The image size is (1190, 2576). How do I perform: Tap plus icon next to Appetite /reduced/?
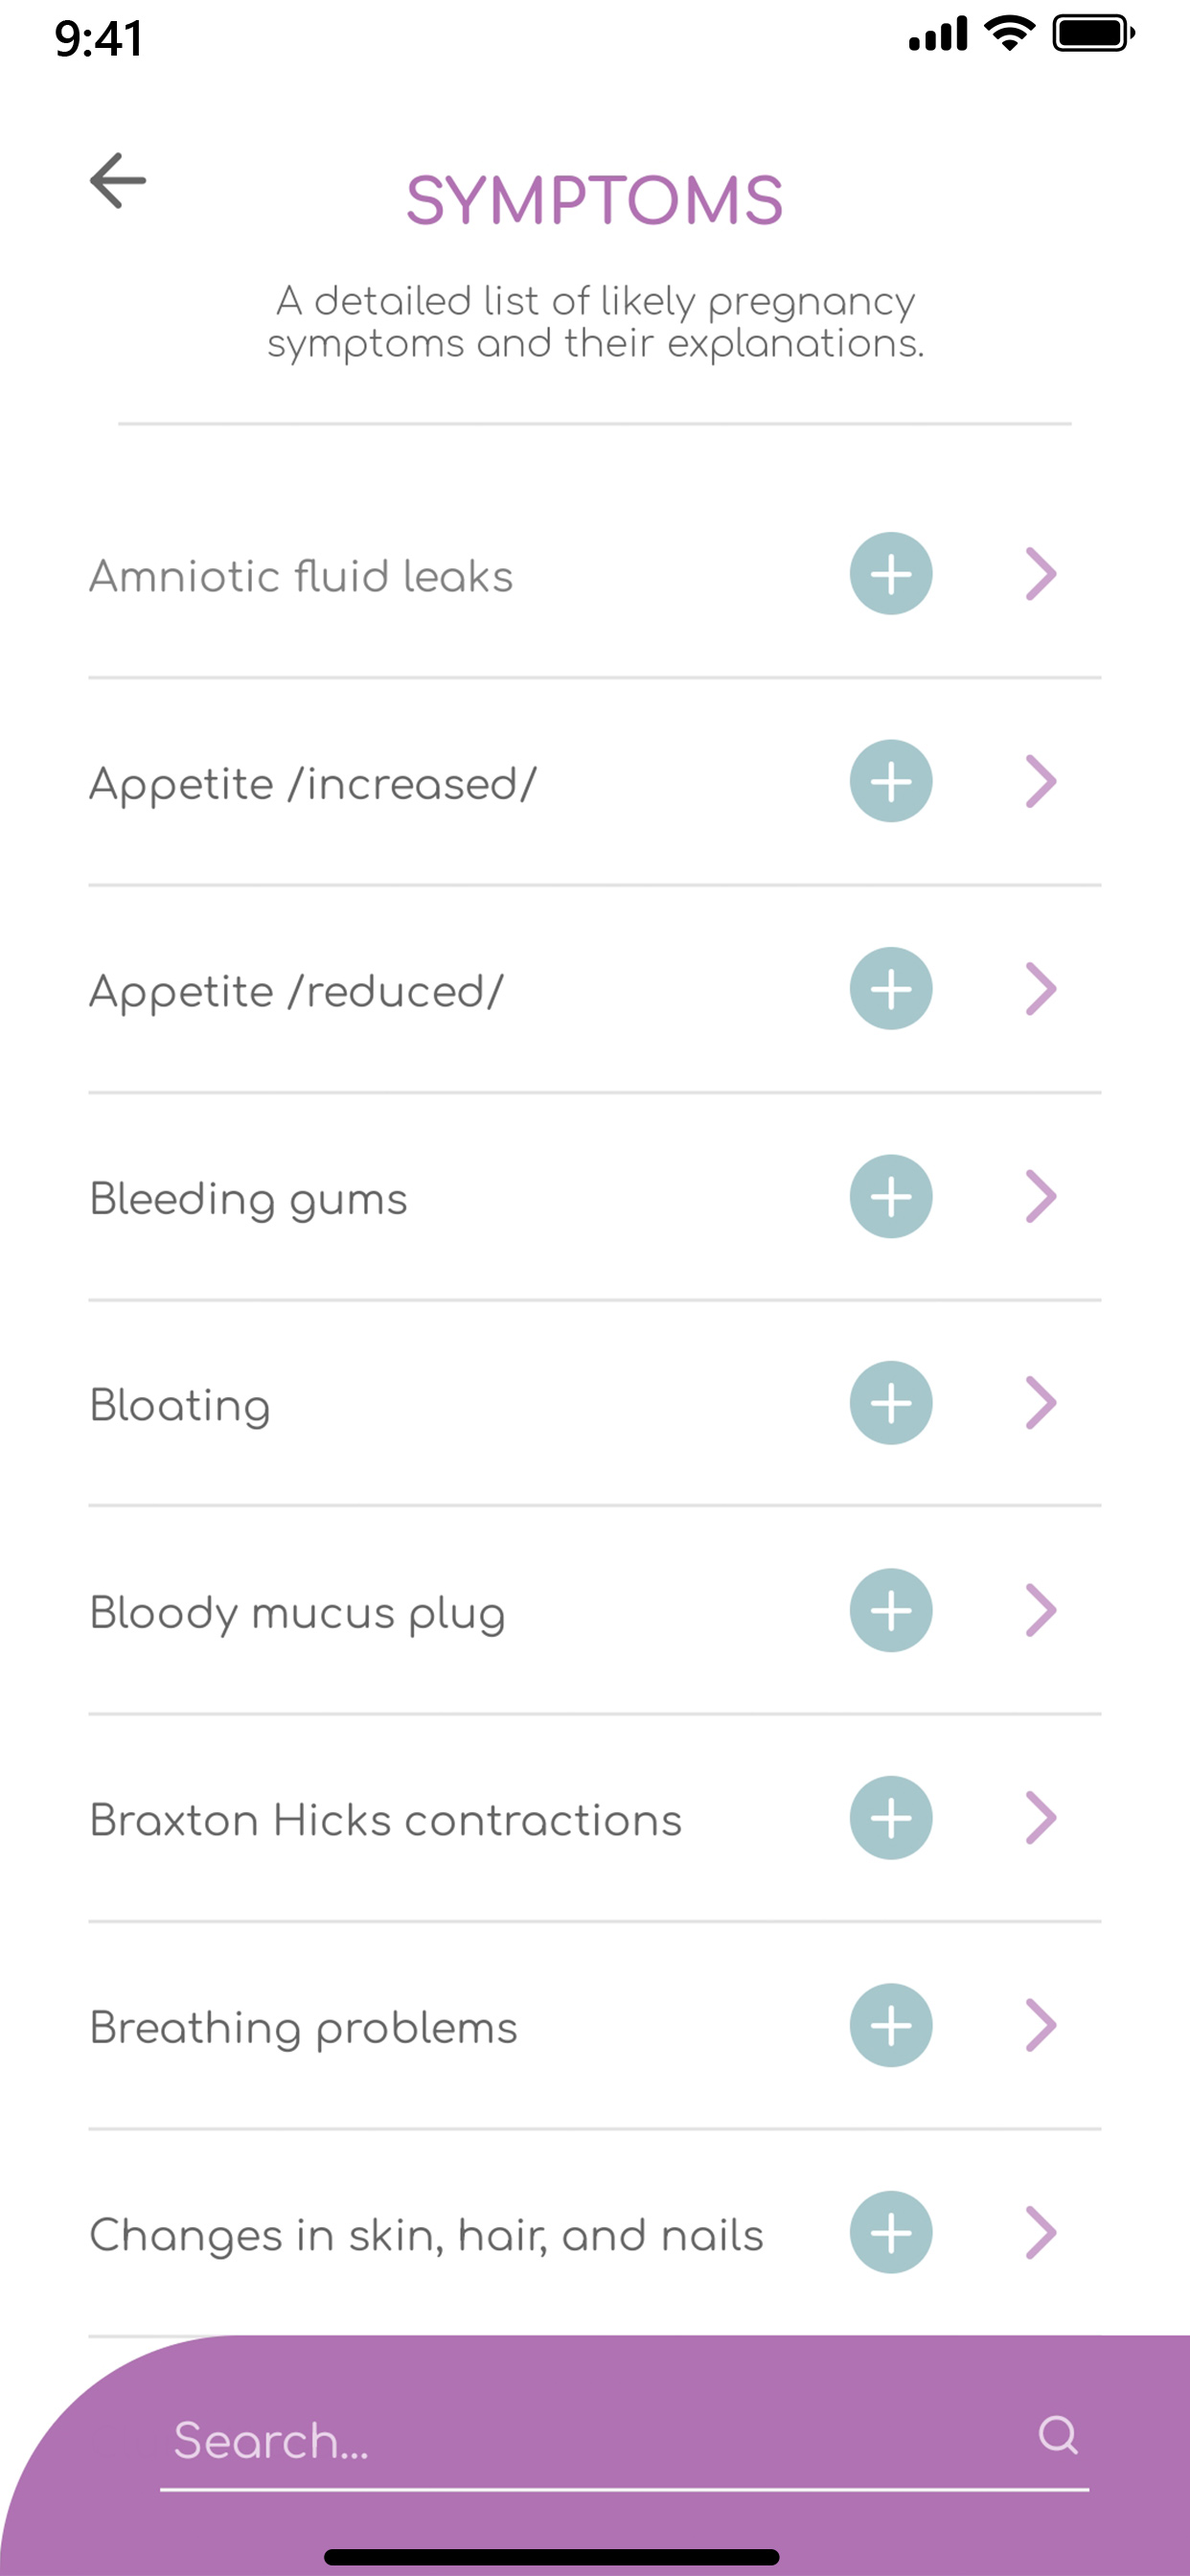(x=891, y=989)
